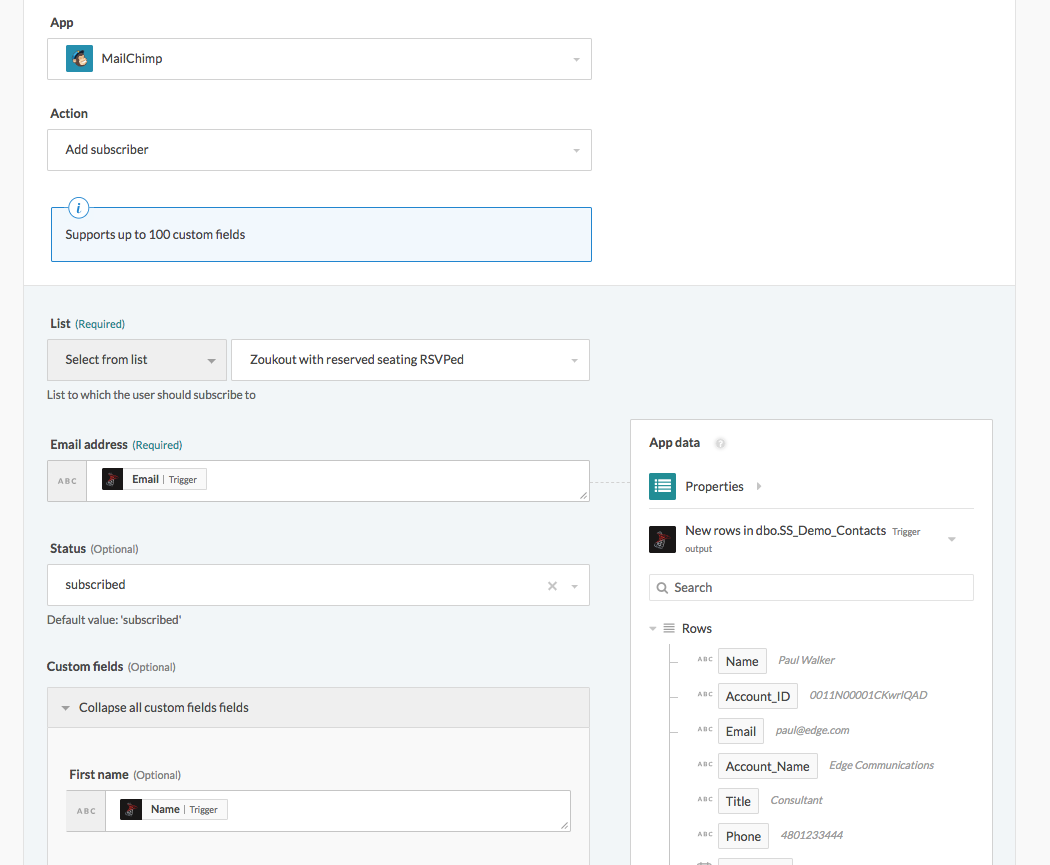
Task: Click the info icon next to App data heading
Action: click(720, 443)
